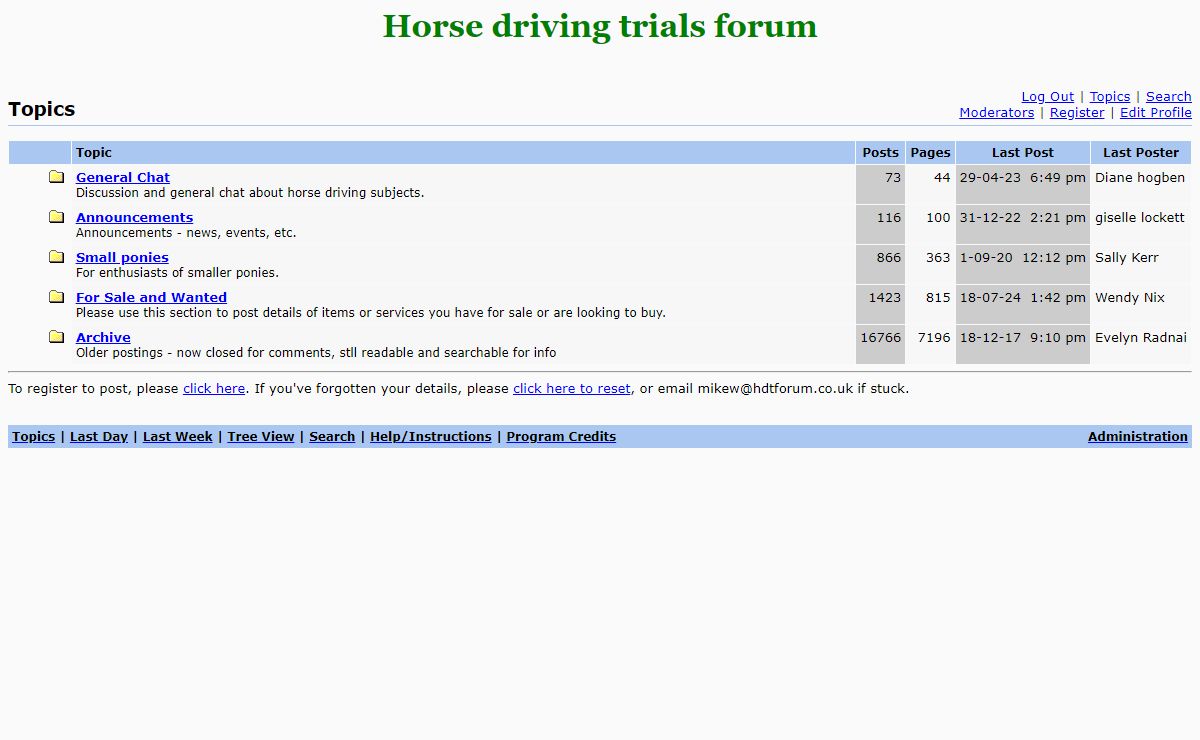Open the For Sale and Wanted topic

[151, 298]
